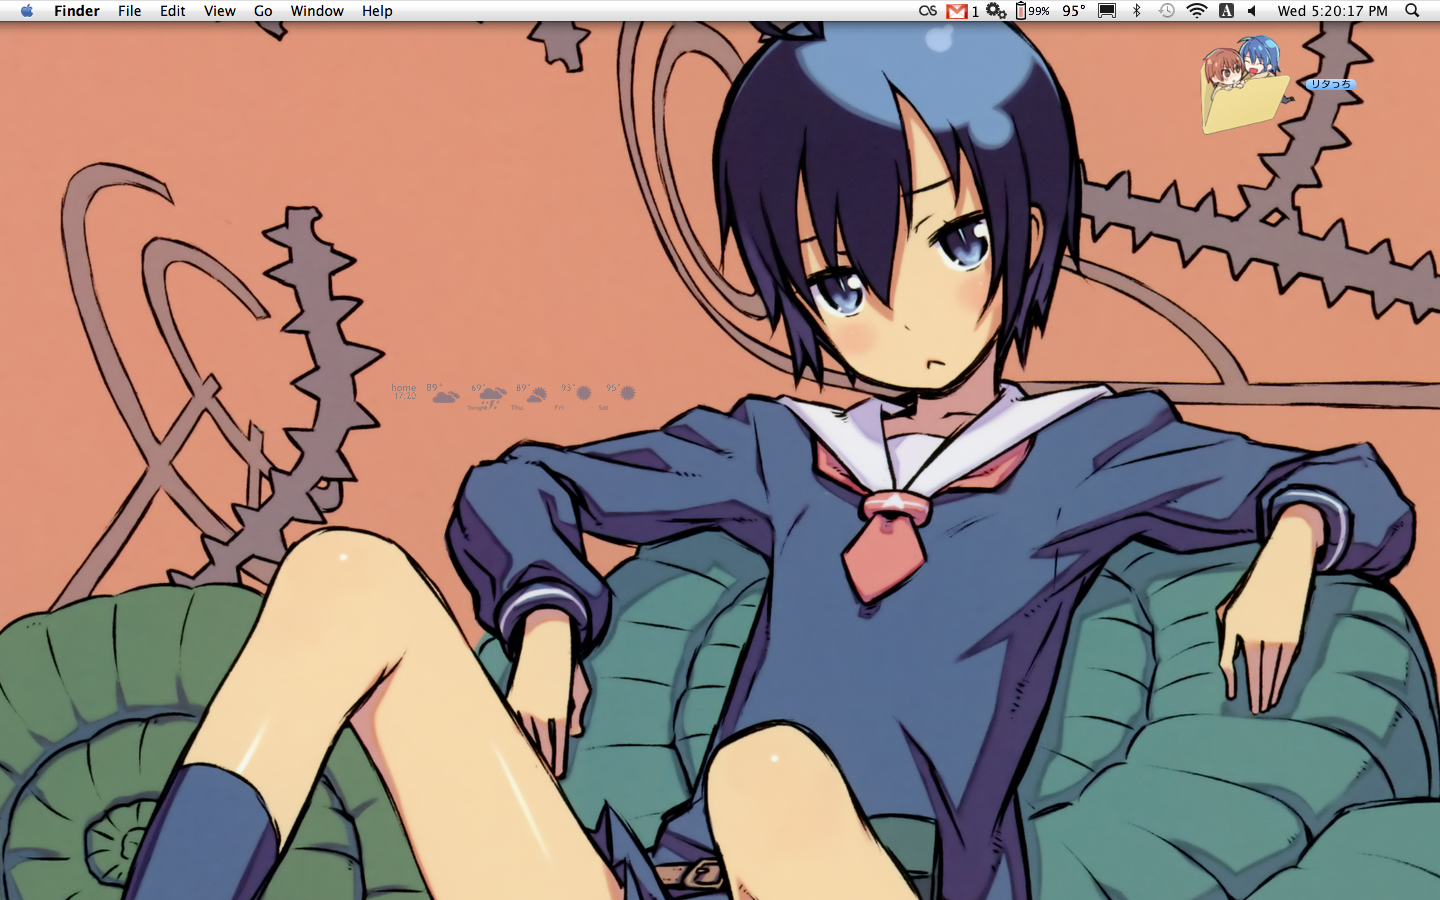Click the Sat sunny forecast icon
This screenshot has width=1440, height=900.
pos(627,393)
